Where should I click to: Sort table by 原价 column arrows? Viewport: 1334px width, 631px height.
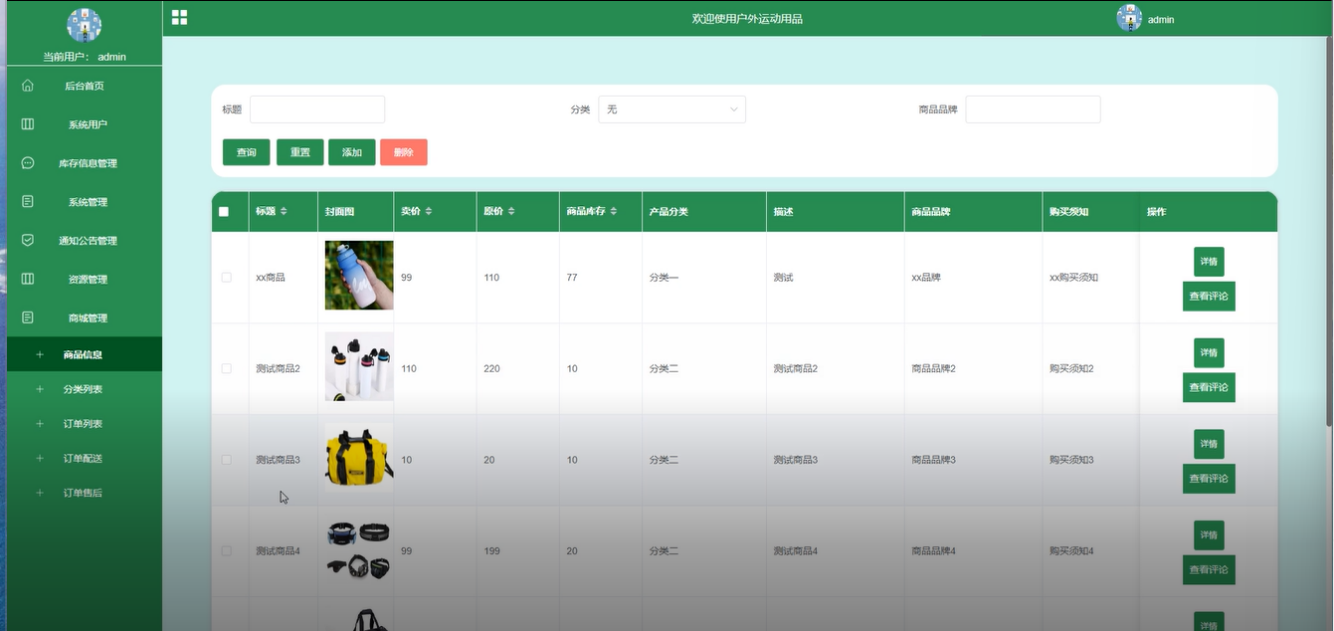(x=511, y=211)
